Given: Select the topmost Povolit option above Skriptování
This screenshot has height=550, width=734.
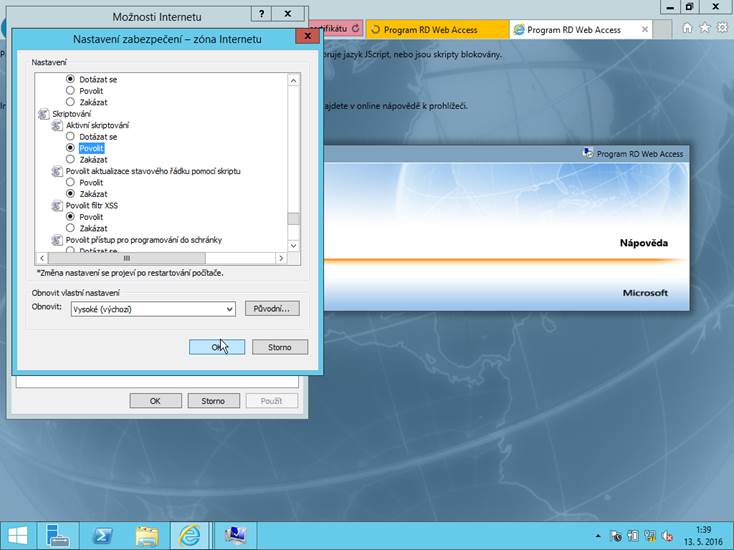Looking at the screenshot, I should pyautogui.click(x=70, y=90).
